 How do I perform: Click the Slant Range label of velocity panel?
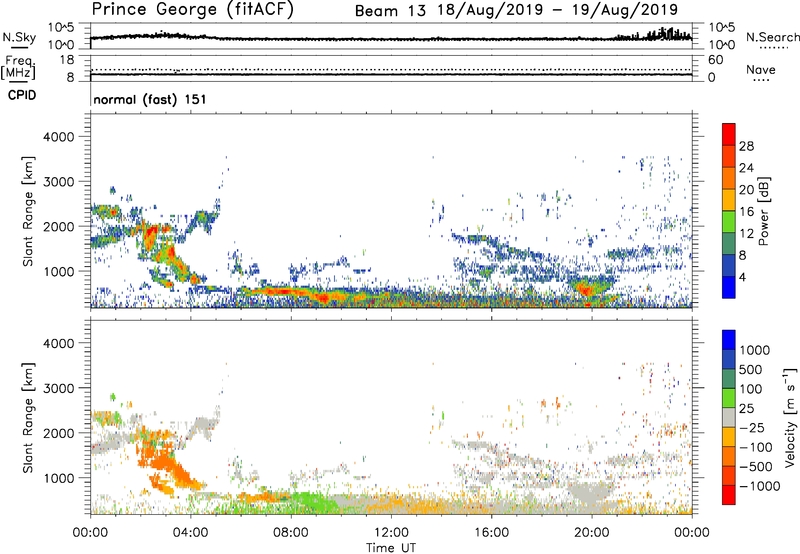coord(28,418)
